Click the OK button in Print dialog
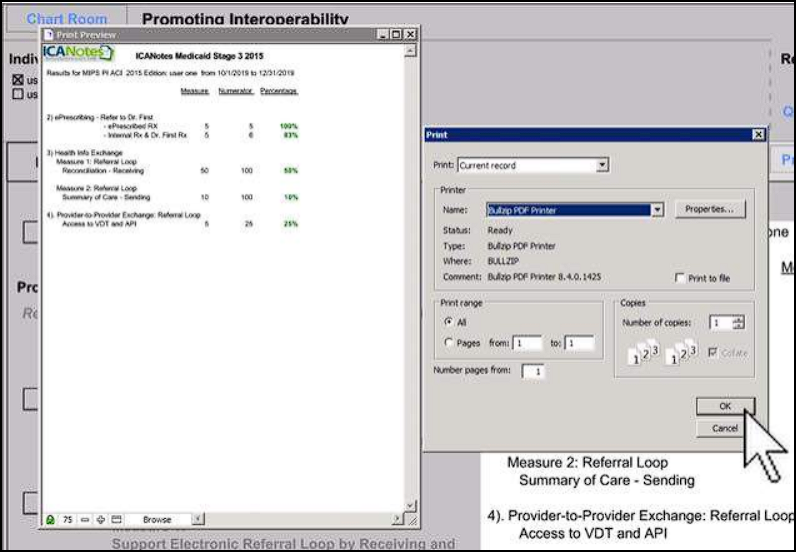 pos(725,406)
